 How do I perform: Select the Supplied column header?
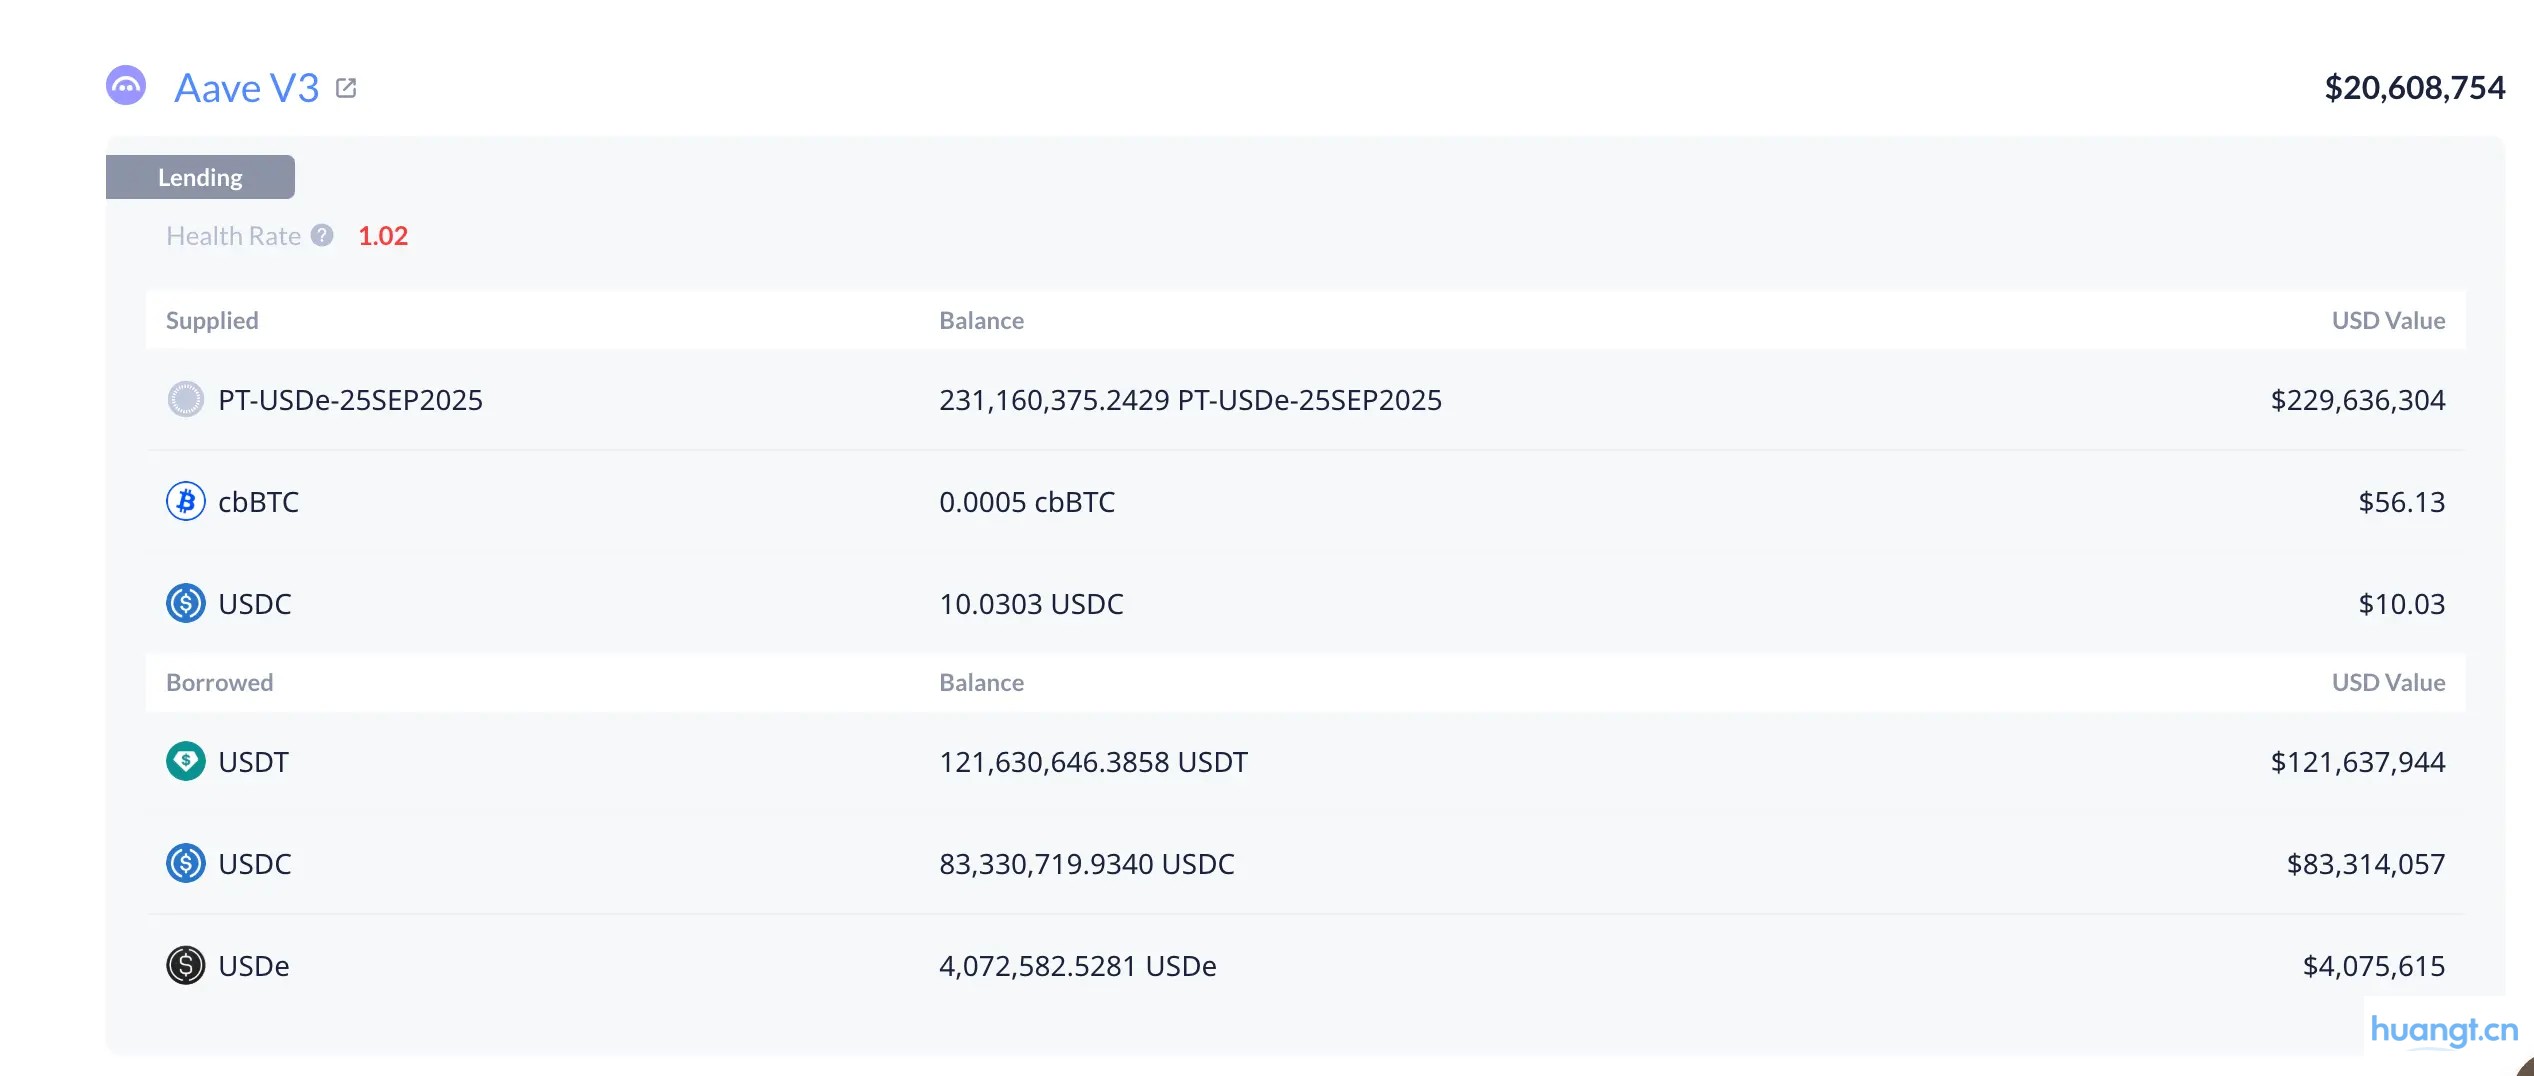click(x=211, y=321)
